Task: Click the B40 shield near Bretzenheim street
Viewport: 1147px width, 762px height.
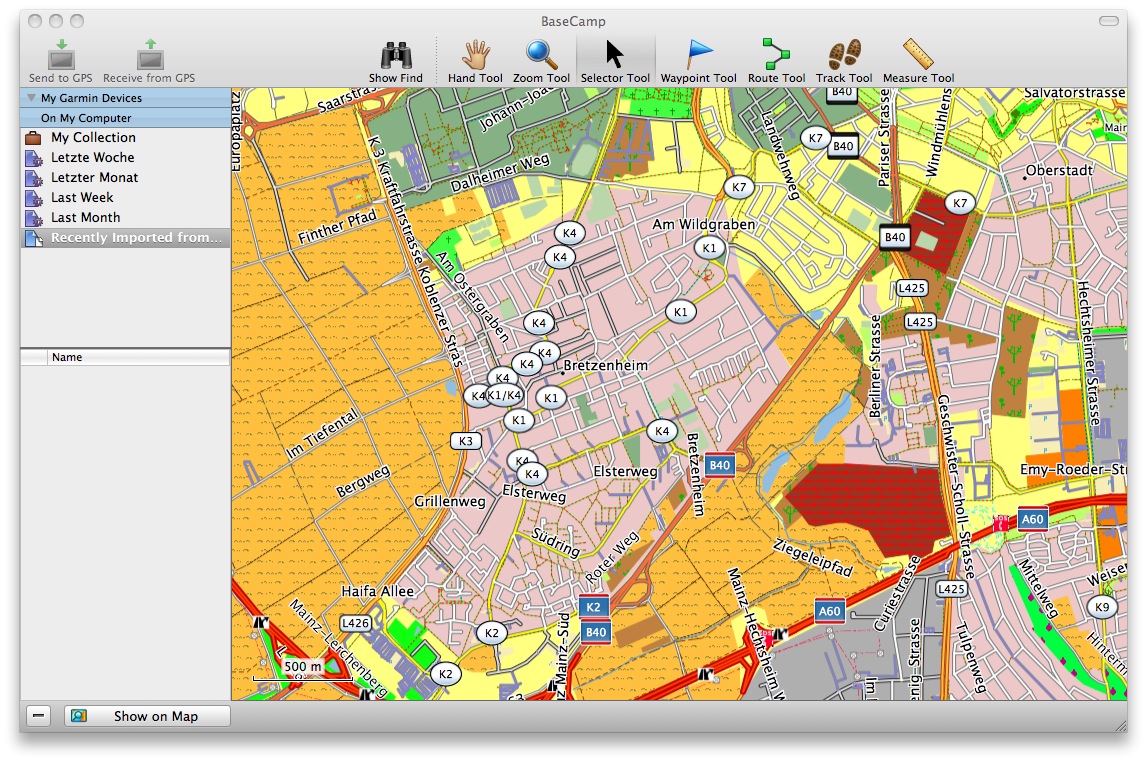Action: coord(719,465)
